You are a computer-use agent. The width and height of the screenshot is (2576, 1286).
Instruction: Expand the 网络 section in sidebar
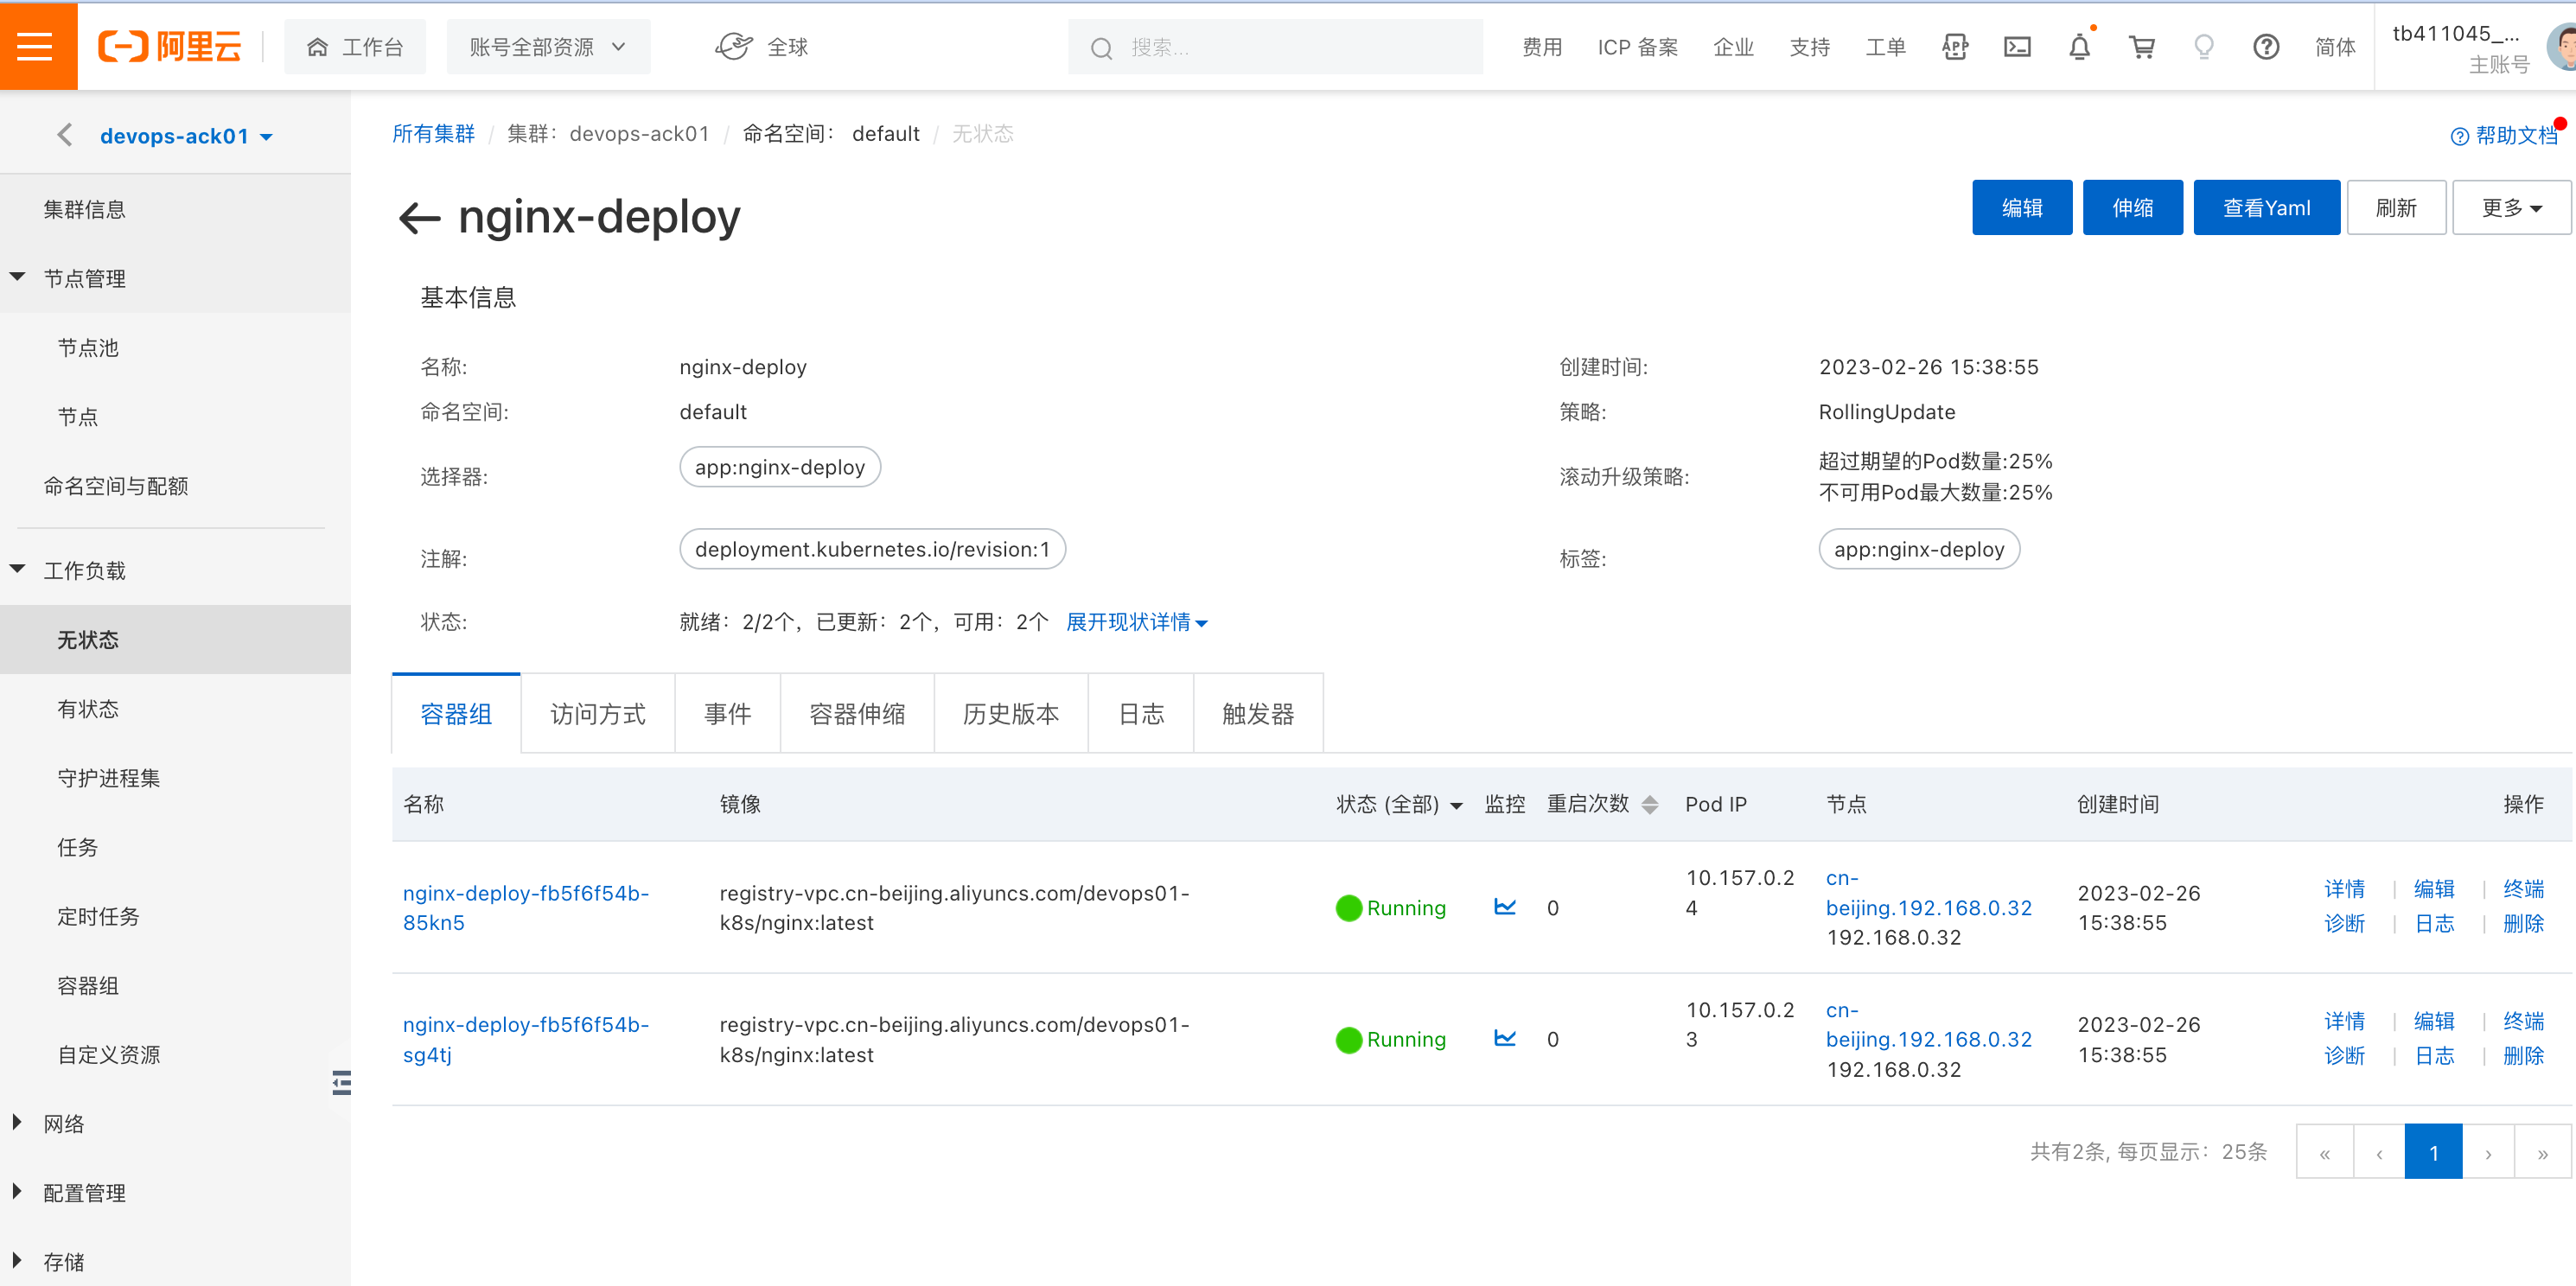pyautogui.click(x=63, y=1123)
